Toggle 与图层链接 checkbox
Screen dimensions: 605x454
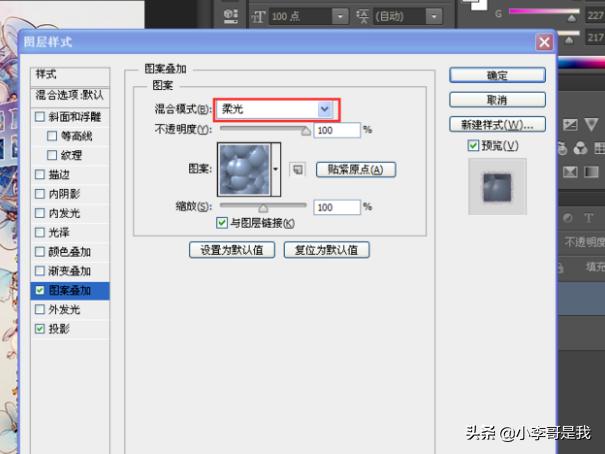tap(222, 223)
